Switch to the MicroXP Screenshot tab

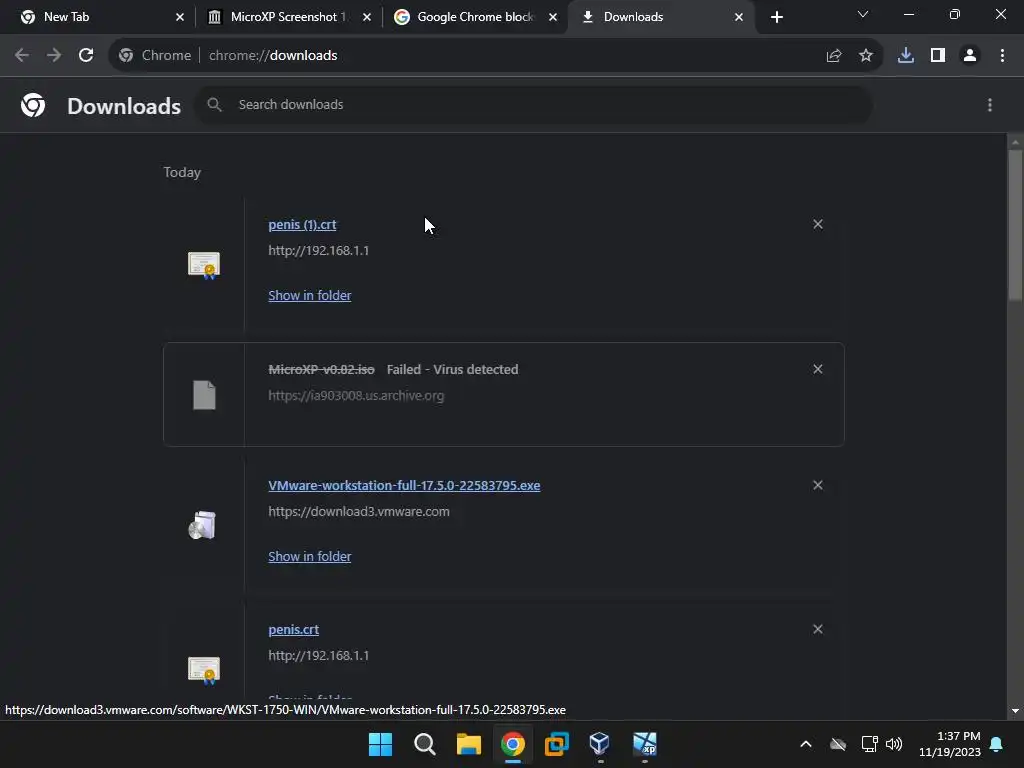point(287,17)
